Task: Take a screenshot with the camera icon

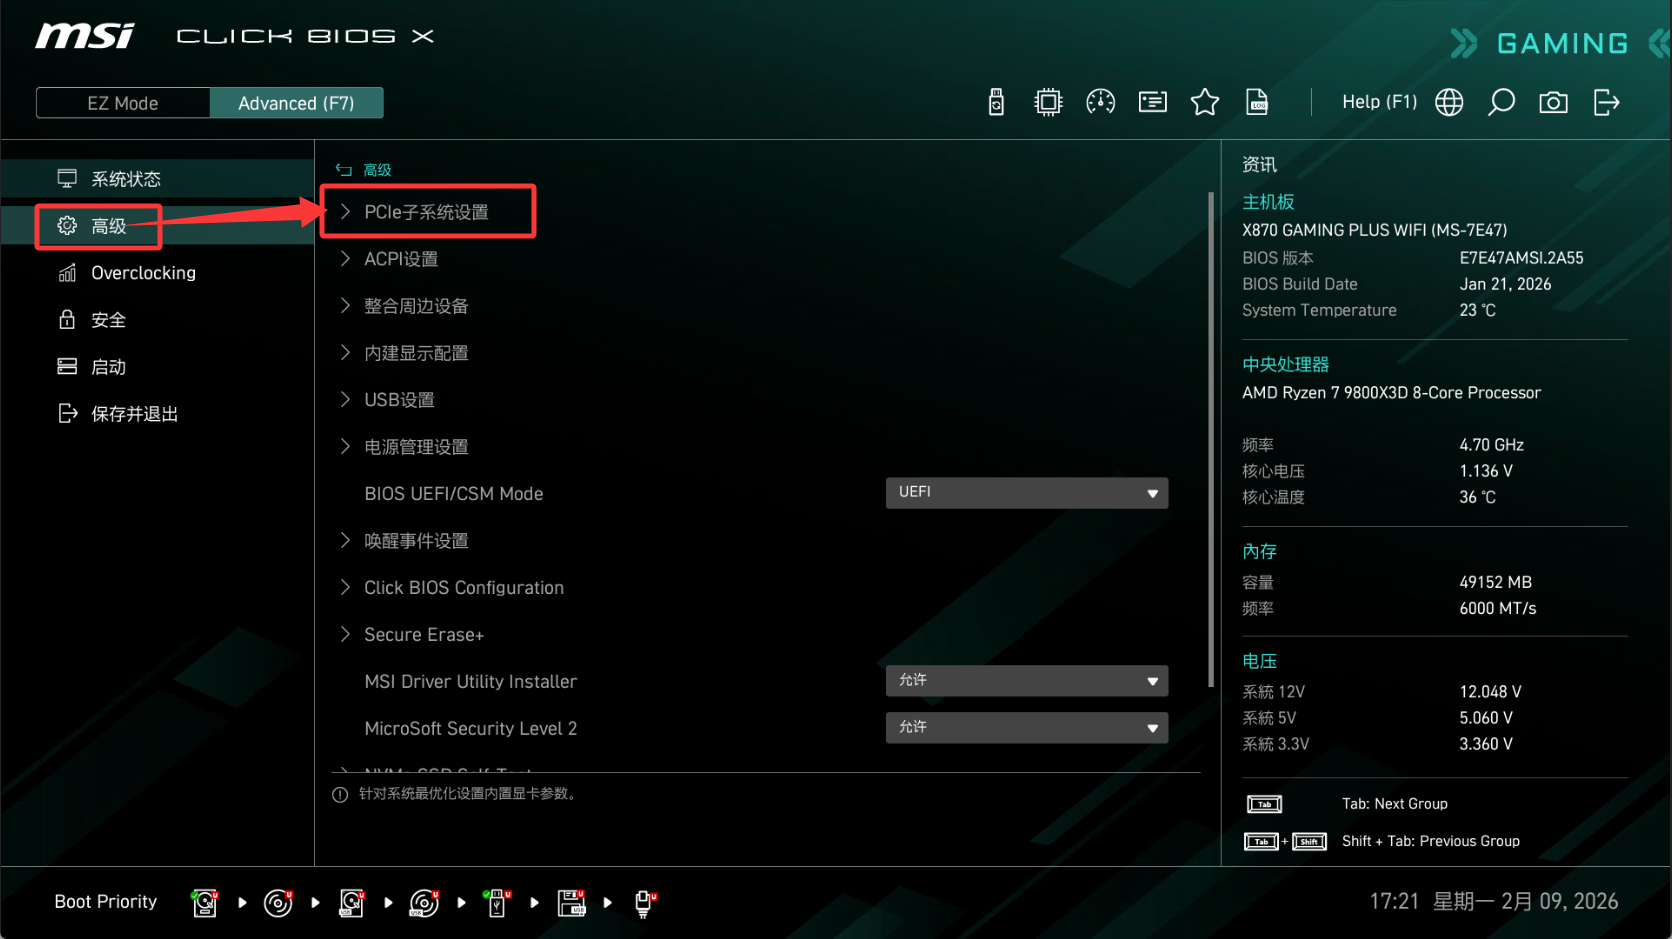Action: (1553, 102)
